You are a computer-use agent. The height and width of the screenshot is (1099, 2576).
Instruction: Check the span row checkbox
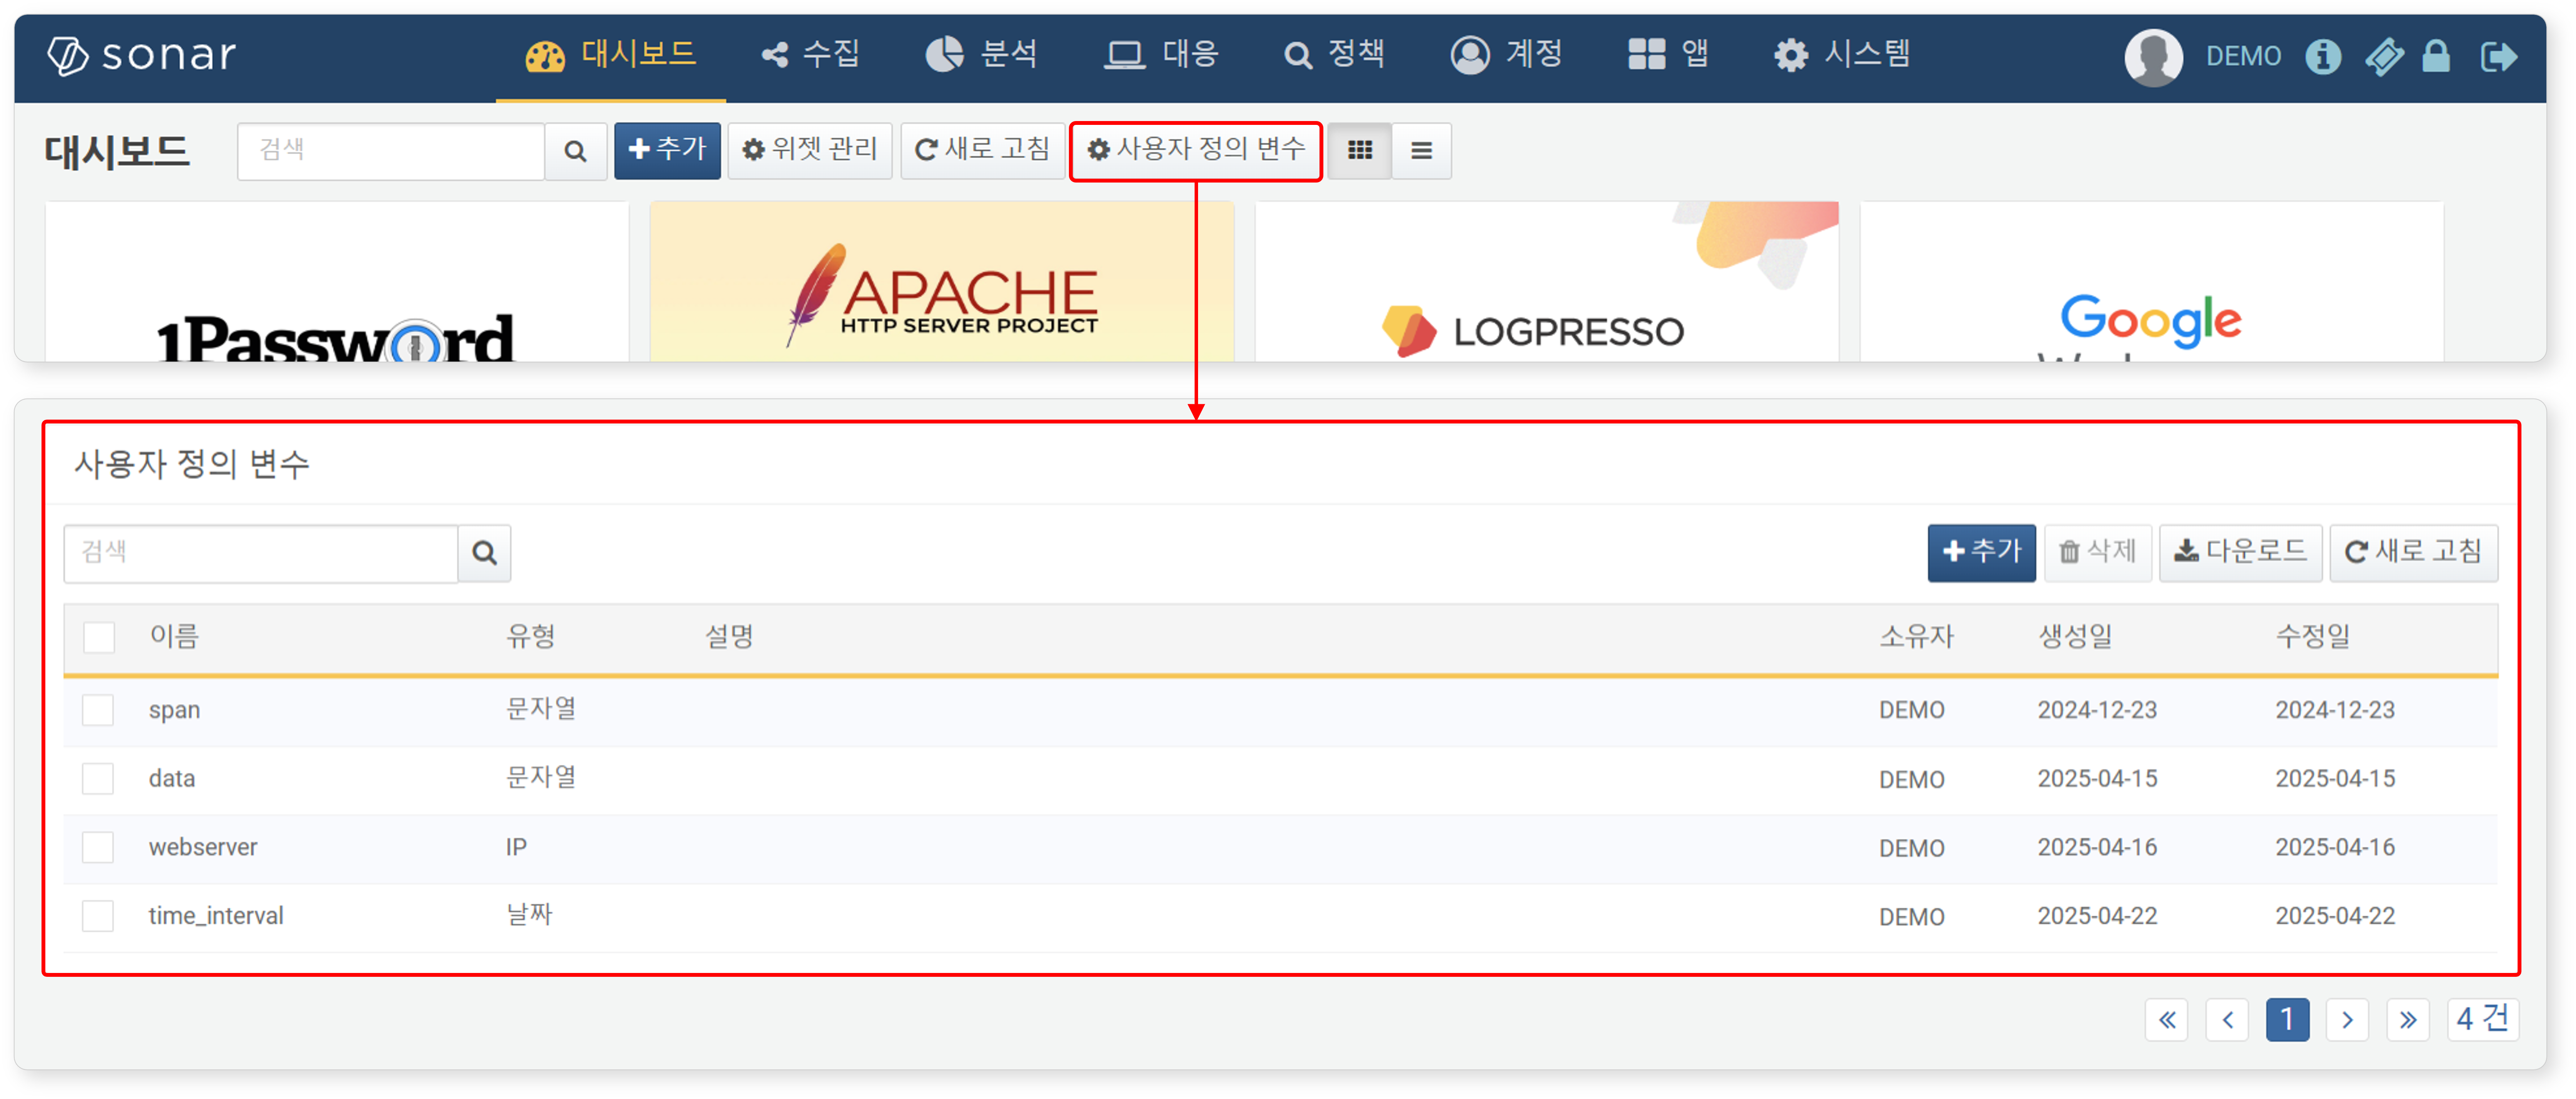point(98,710)
